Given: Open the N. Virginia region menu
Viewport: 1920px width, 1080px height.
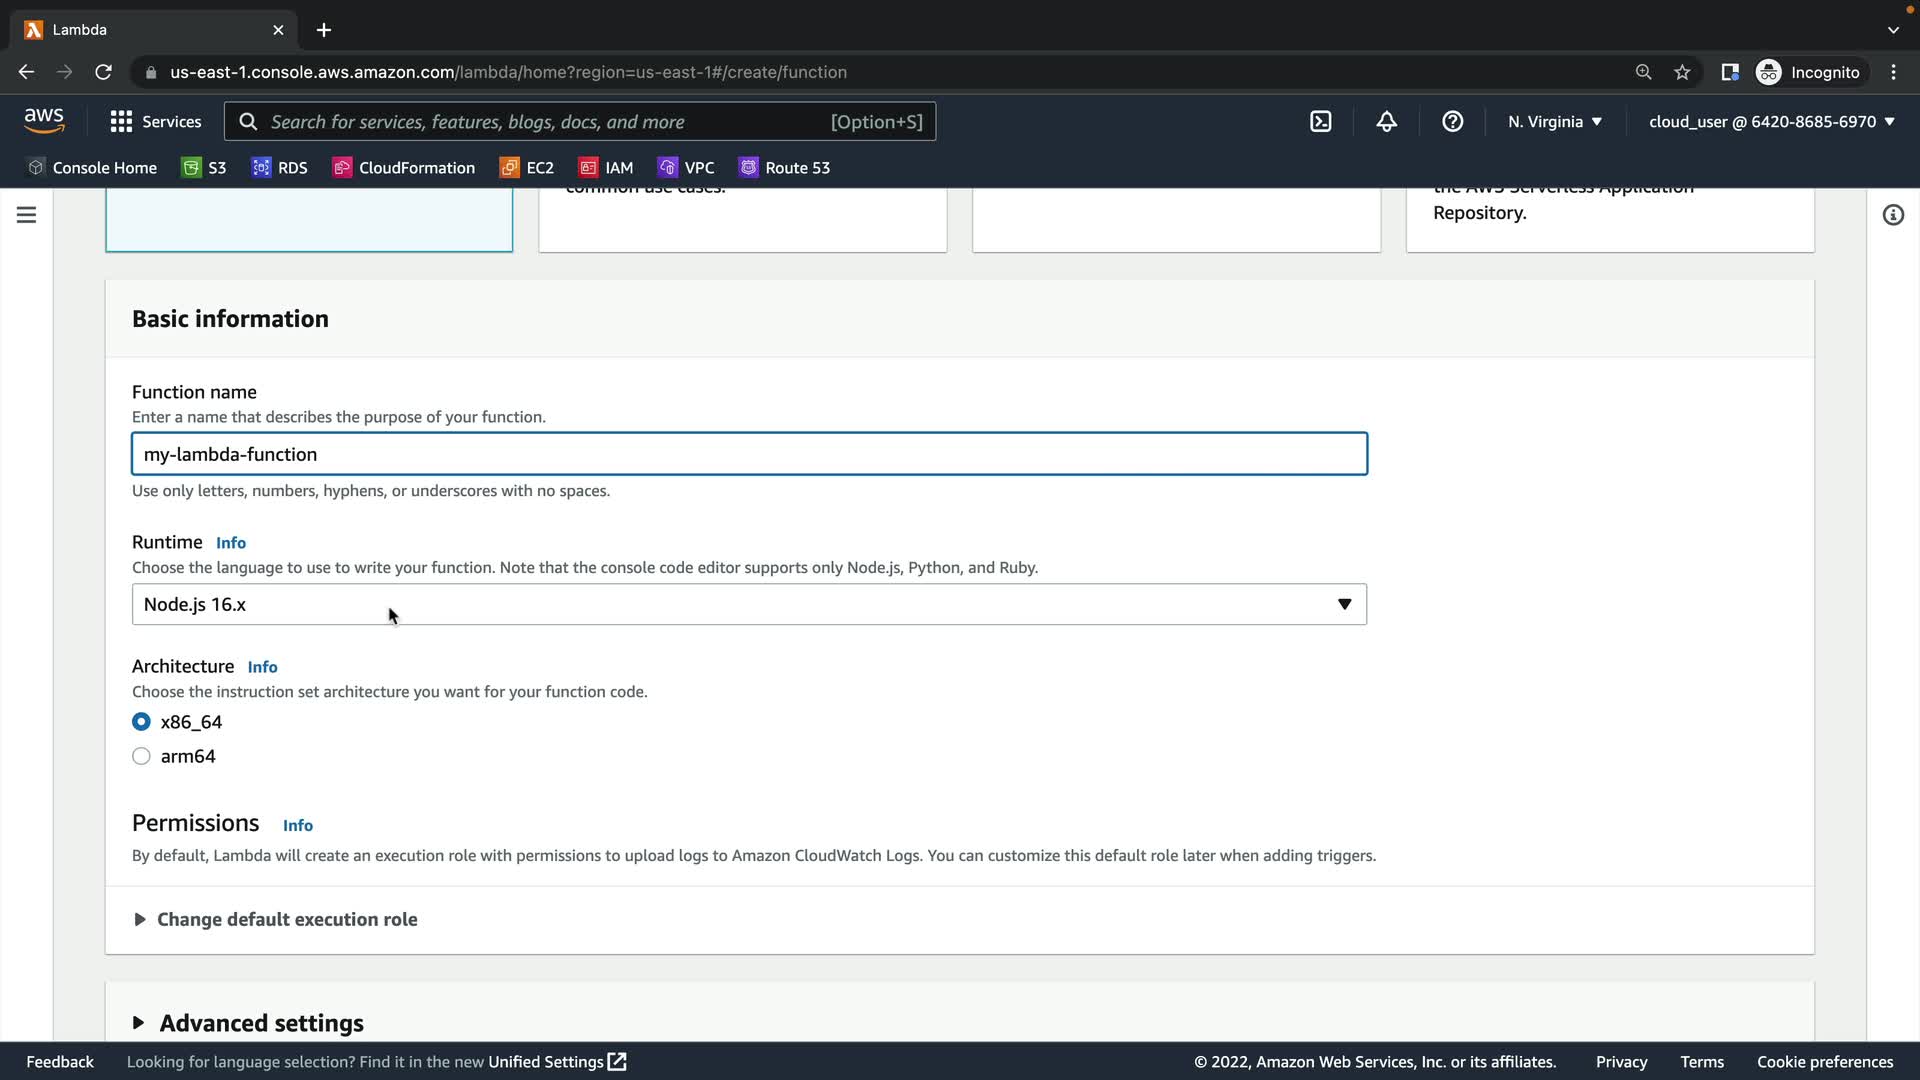Looking at the screenshot, I should pyautogui.click(x=1554, y=121).
